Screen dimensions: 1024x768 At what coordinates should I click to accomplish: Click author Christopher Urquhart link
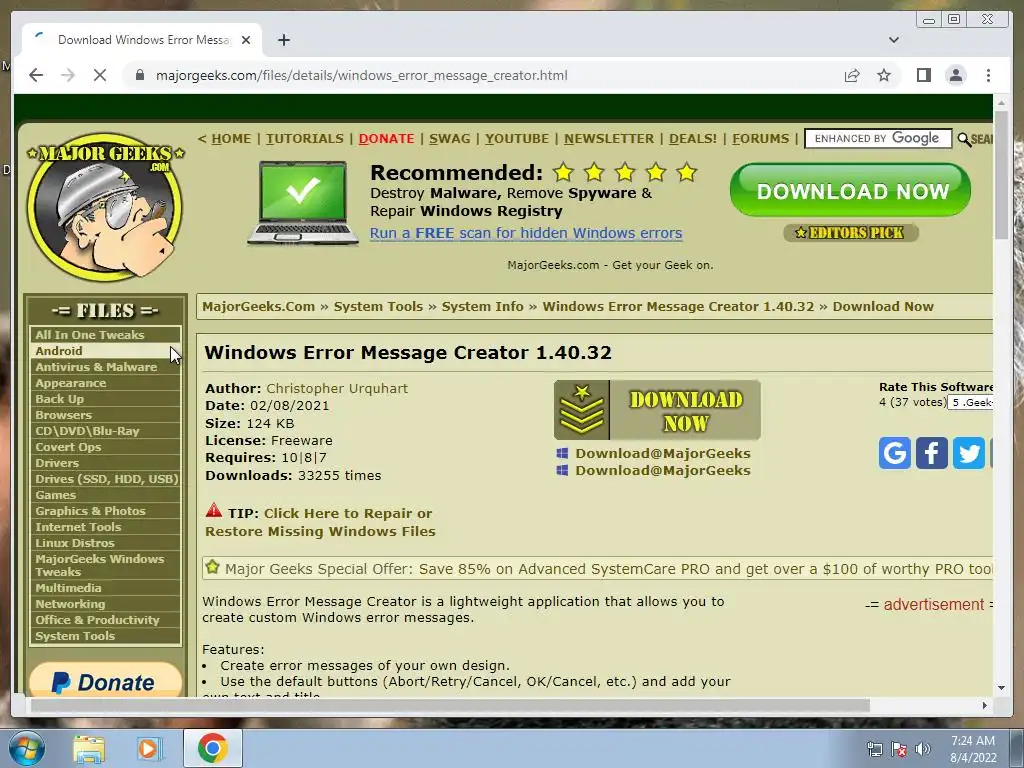pos(337,388)
